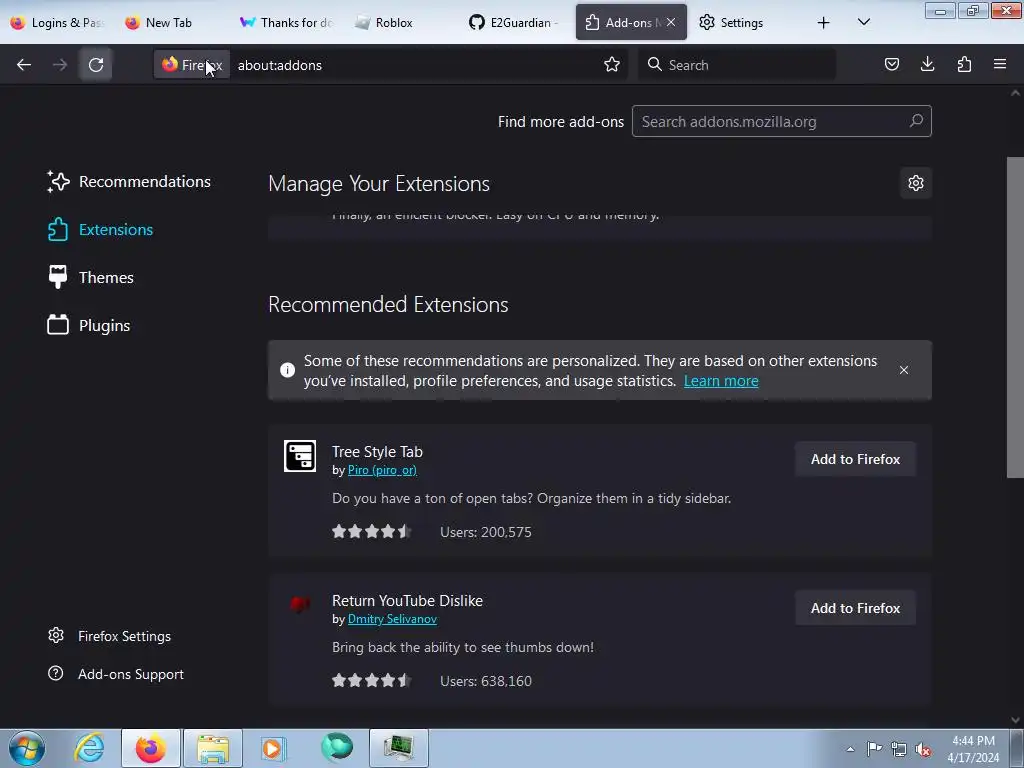The width and height of the screenshot is (1024, 768).
Task: Open Recommendations in the sidebar
Action: pyautogui.click(x=129, y=182)
